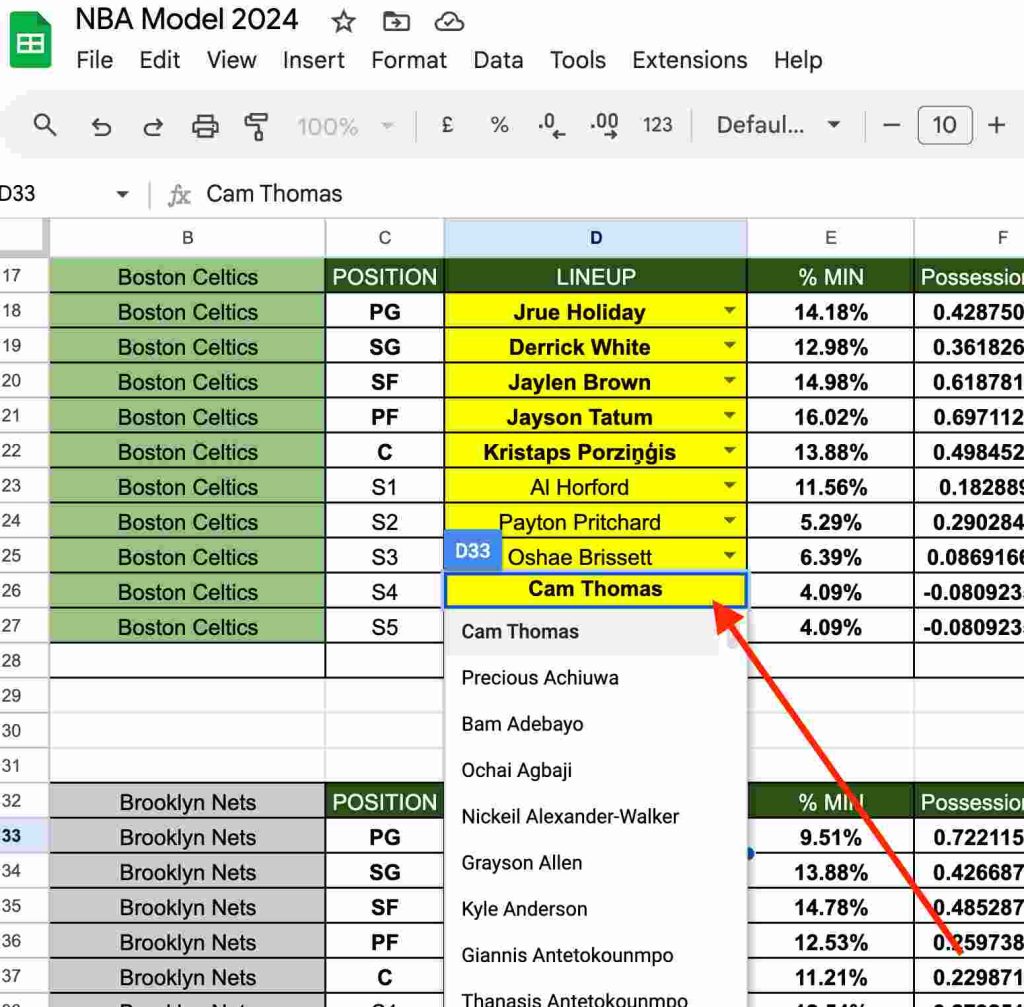
Task: Open the Edit menu
Action: [159, 60]
